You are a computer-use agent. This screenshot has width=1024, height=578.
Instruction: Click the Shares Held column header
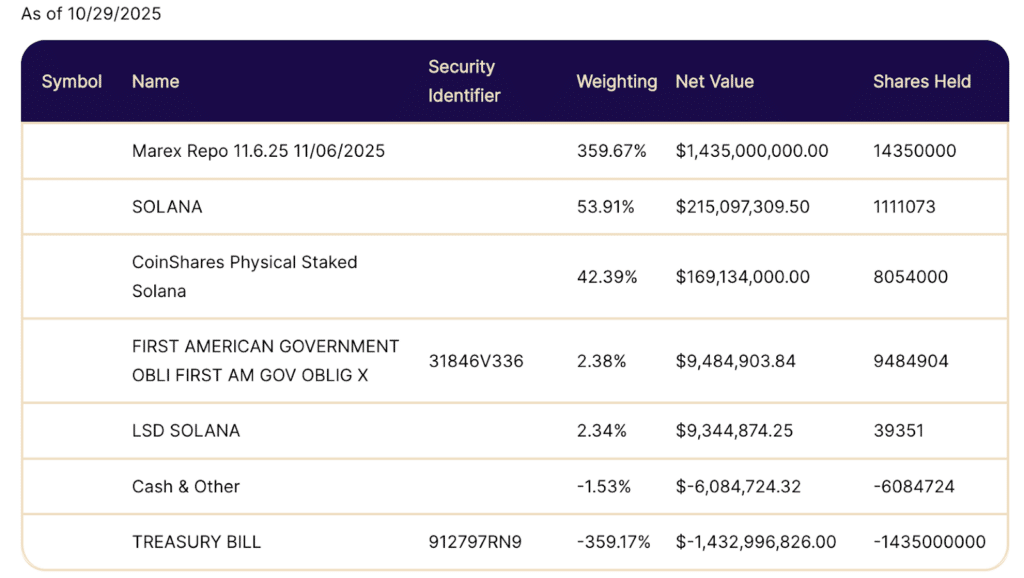coord(921,81)
